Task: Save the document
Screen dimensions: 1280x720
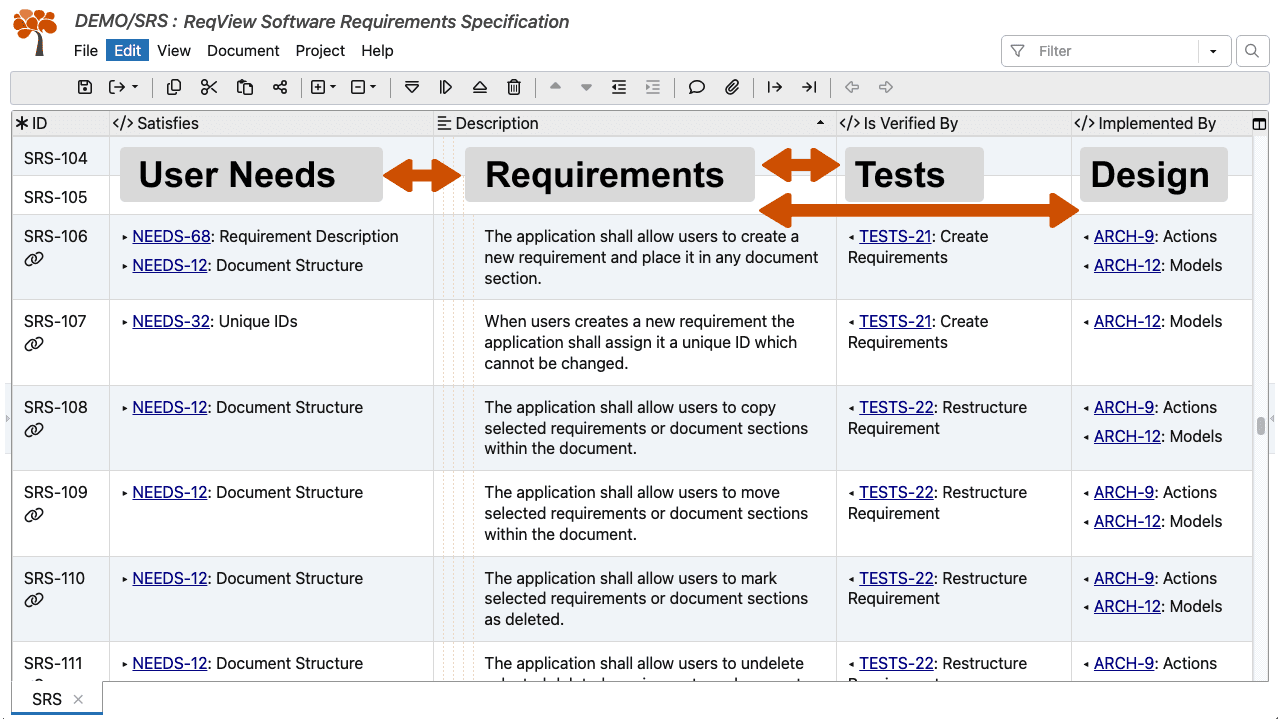Action: point(85,87)
